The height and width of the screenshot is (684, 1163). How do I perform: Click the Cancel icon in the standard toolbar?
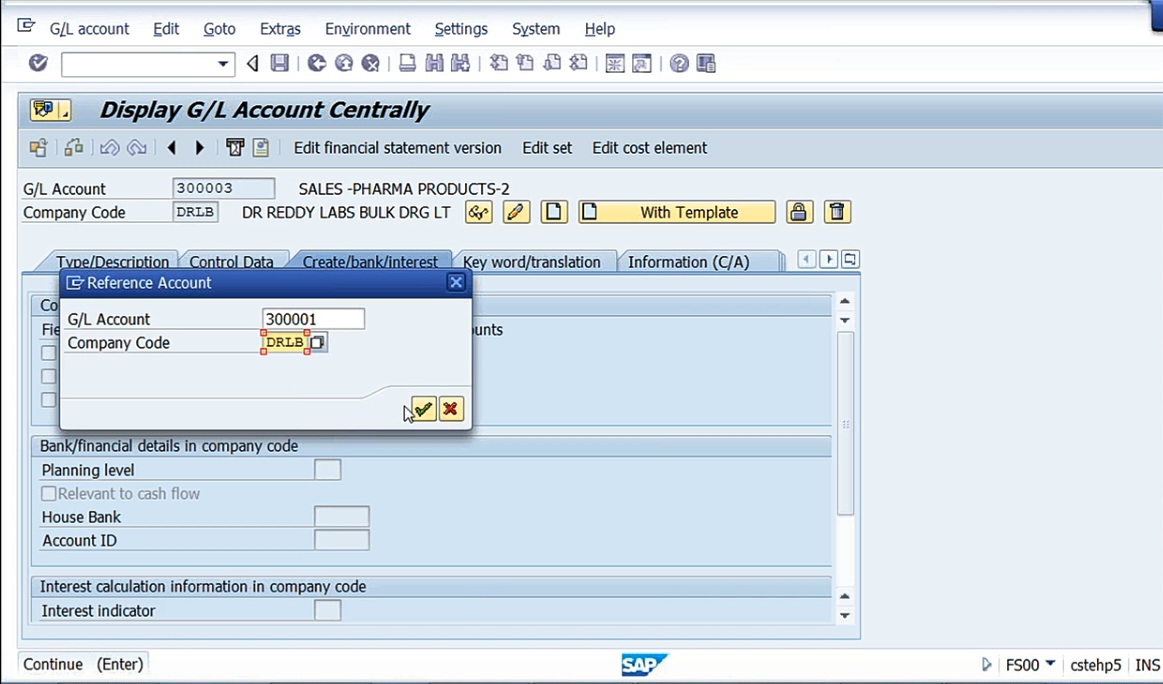[x=370, y=63]
